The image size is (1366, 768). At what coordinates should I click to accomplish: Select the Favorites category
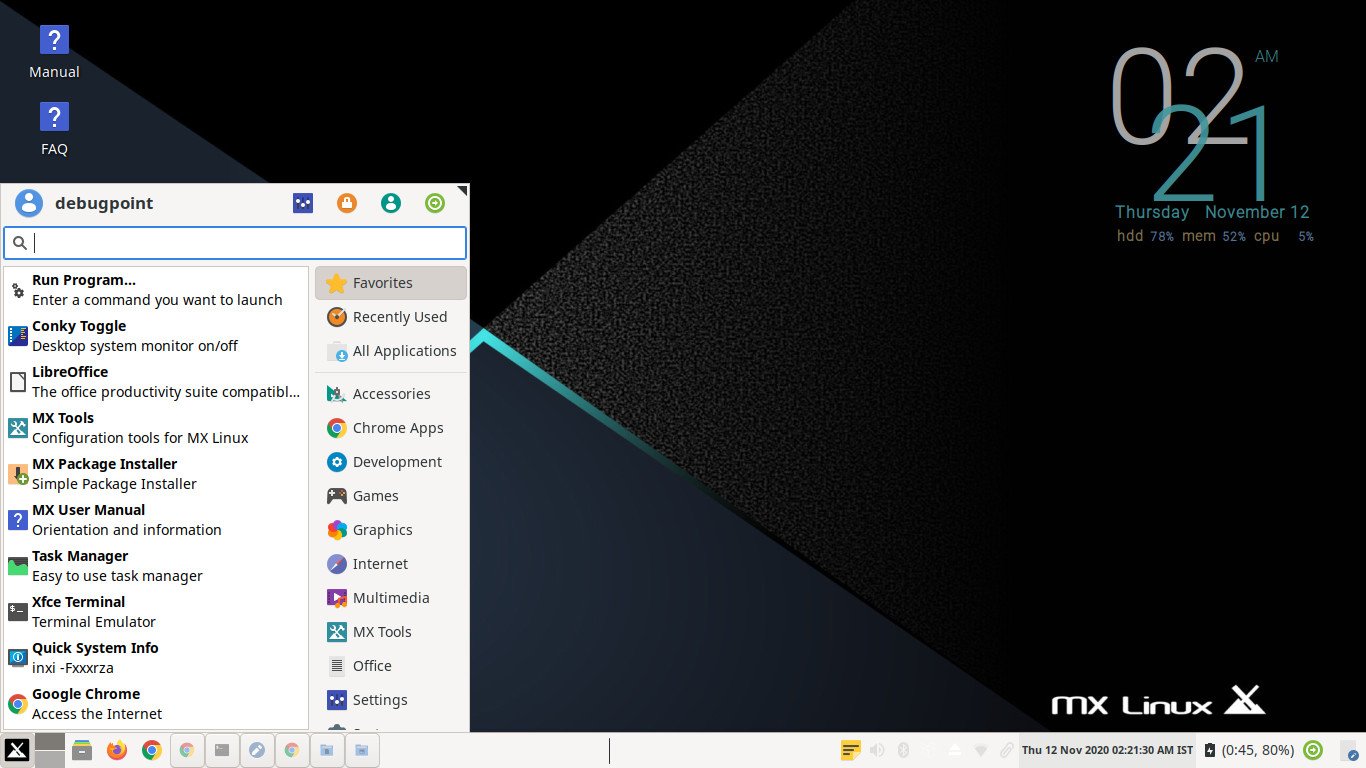(391, 283)
